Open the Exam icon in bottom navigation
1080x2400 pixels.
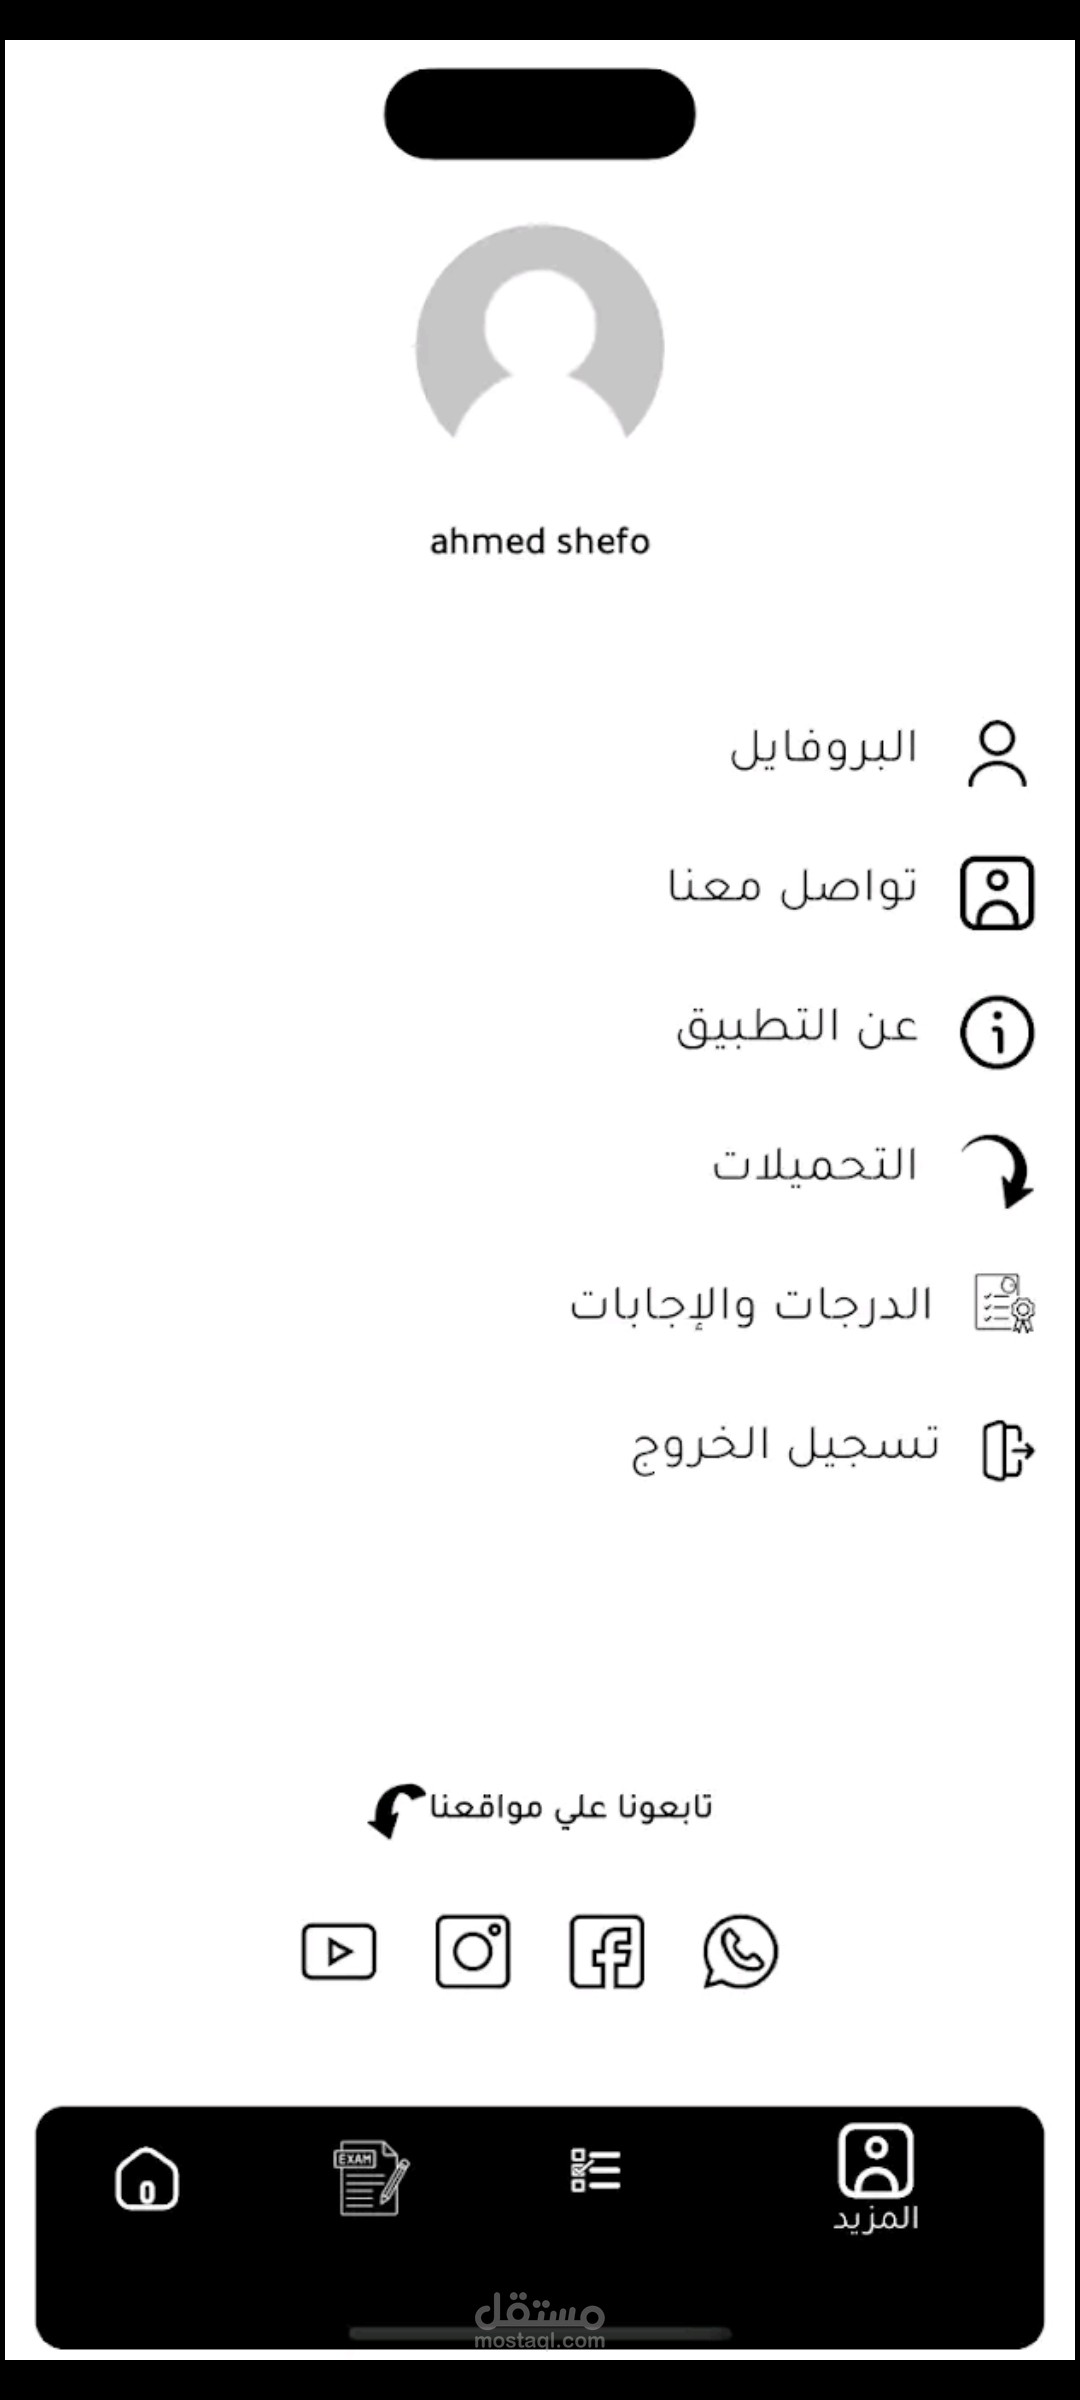pyautogui.click(x=371, y=2178)
